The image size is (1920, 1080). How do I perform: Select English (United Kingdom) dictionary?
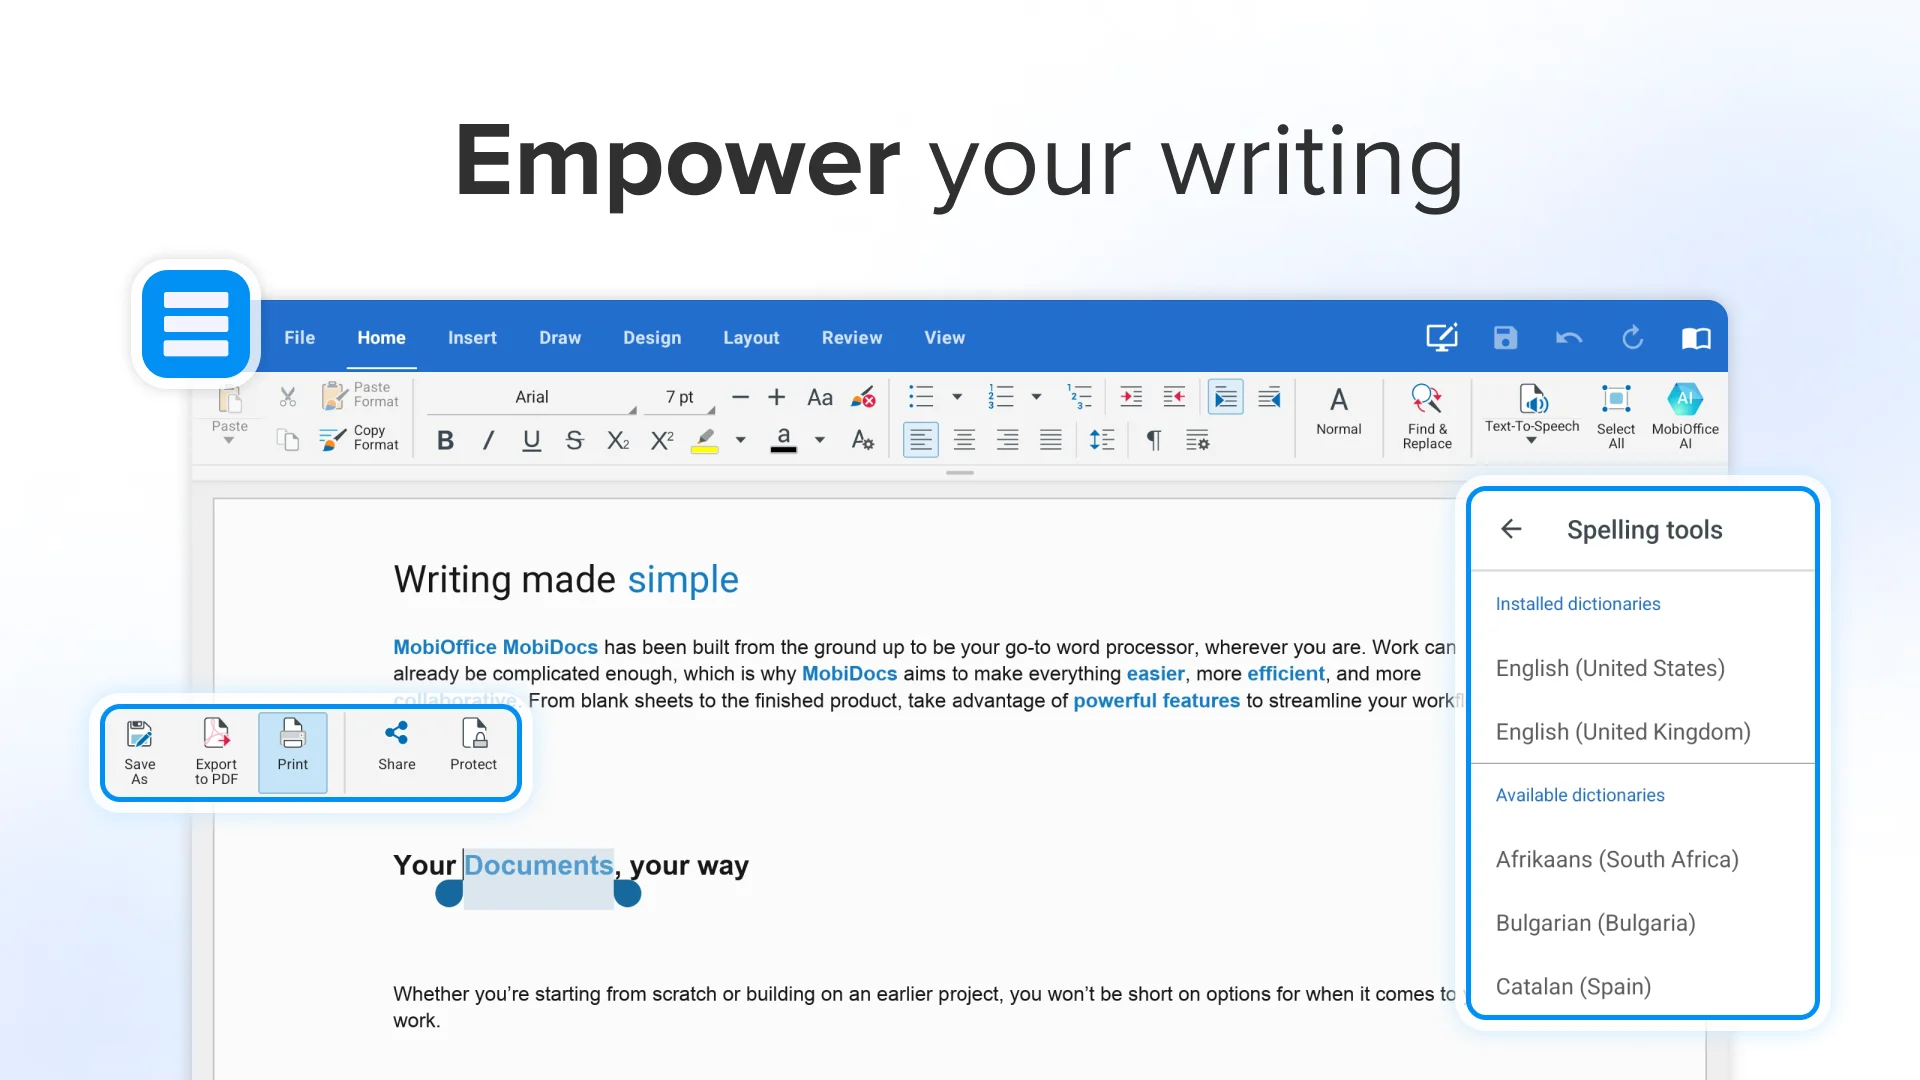(x=1642, y=732)
